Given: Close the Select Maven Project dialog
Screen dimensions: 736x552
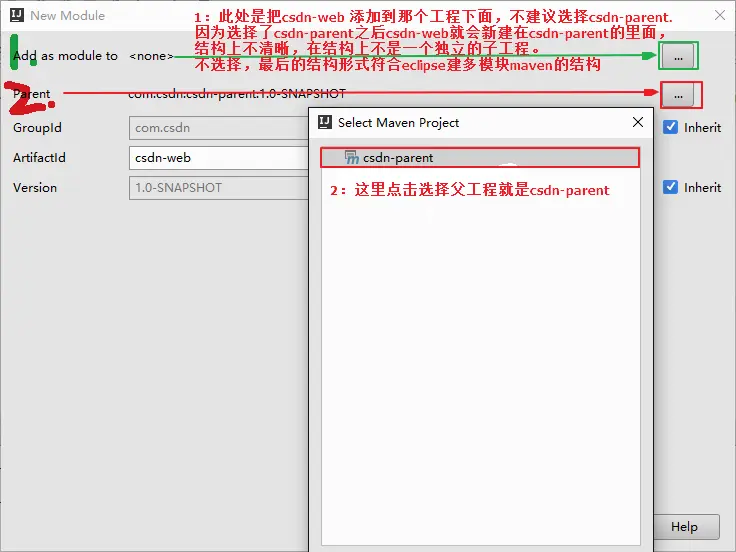Looking at the screenshot, I should click(x=637, y=123).
